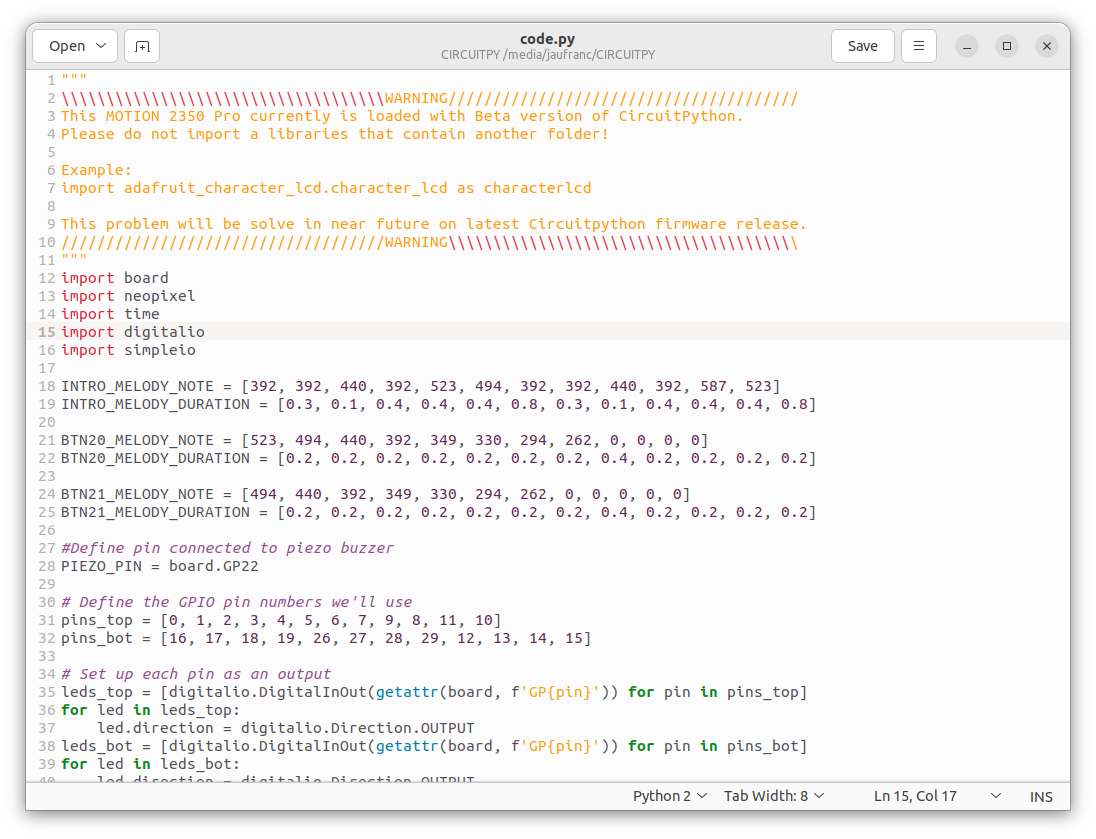Viewport: 1096px width, 839px height.
Task: Click the top WARNING banner line
Action: click(429, 99)
